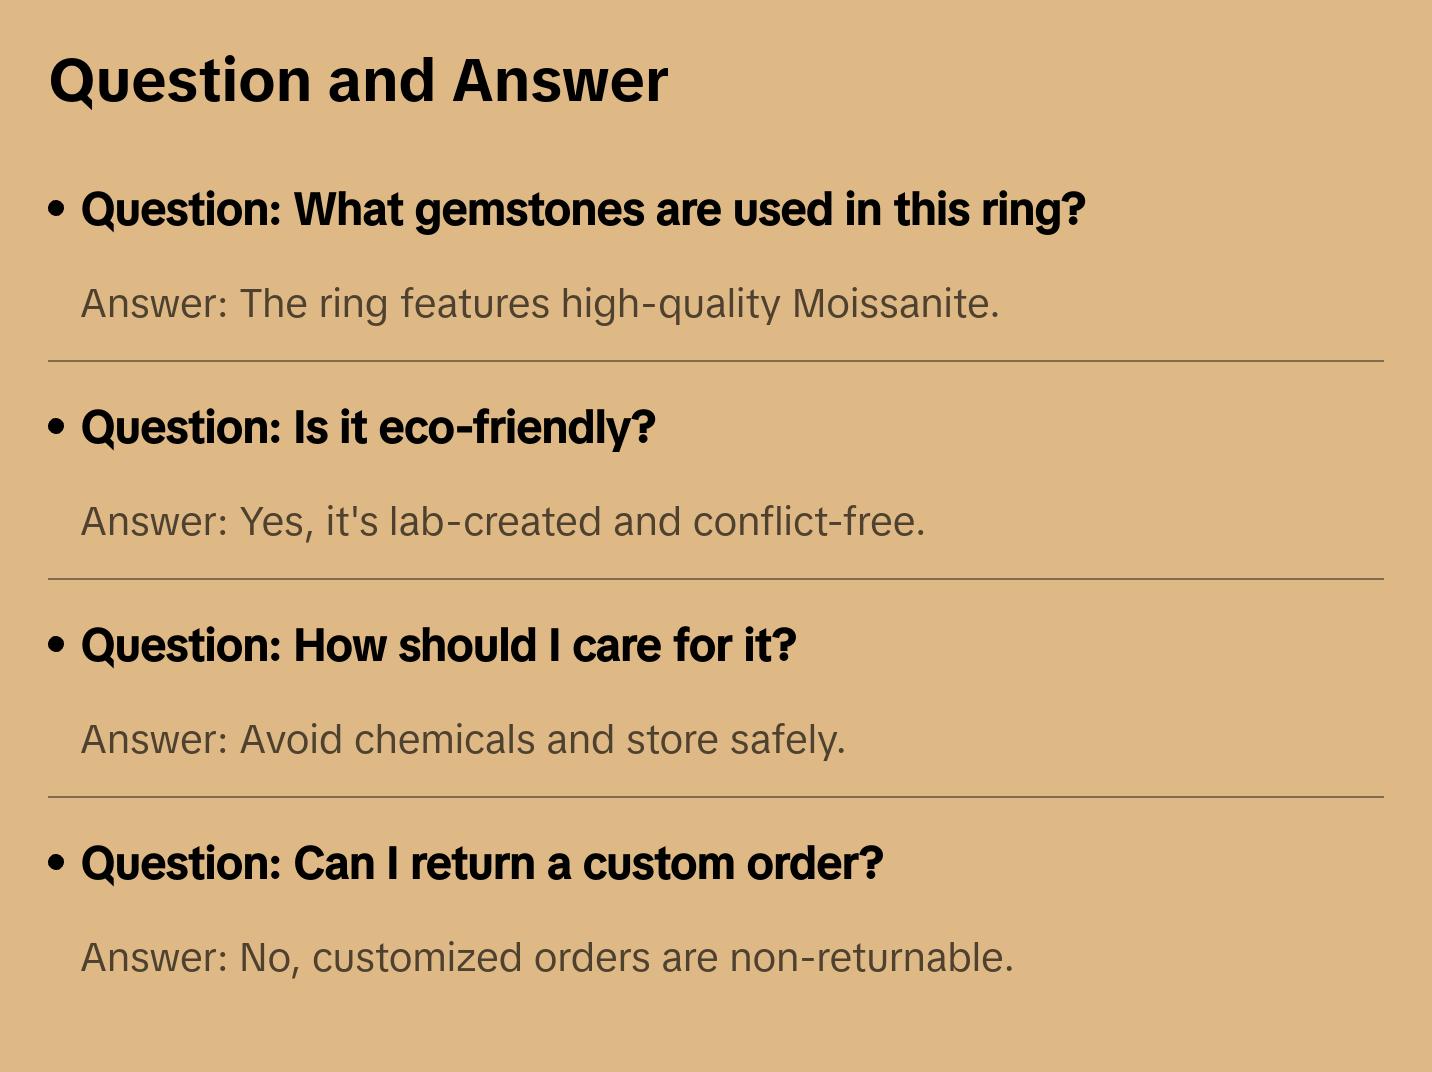Click the answer about customized orders being non-returnable
This screenshot has height=1072, width=1432.
547,958
